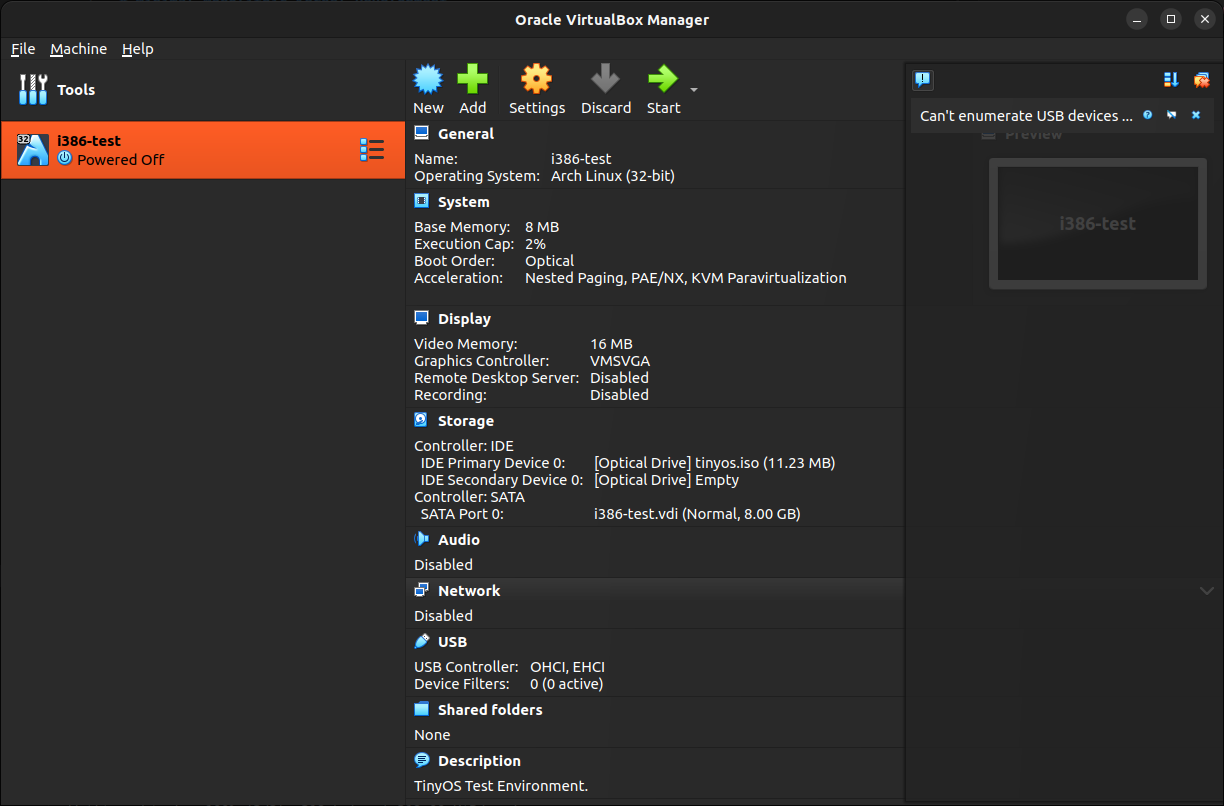Click the Add machine green plus icon

[x=472, y=79]
